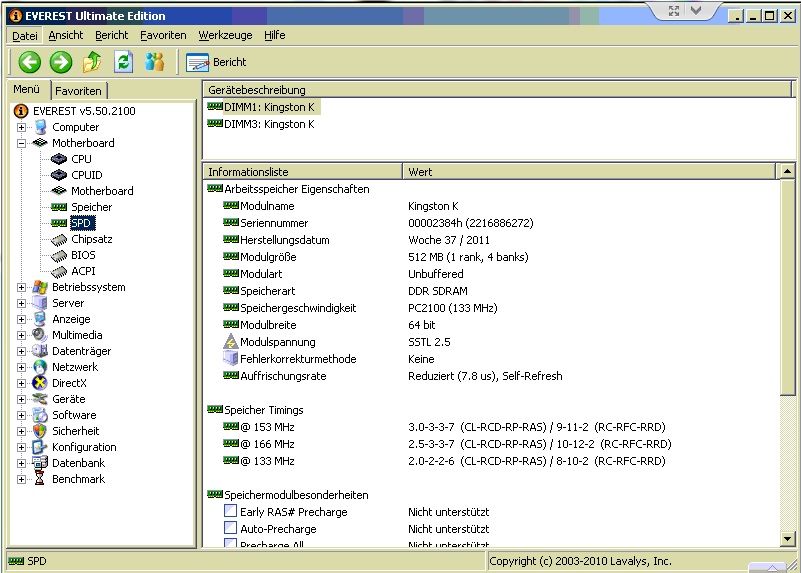
Task: Click the green Back arrow toolbar icon
Action: pos(30,62)
